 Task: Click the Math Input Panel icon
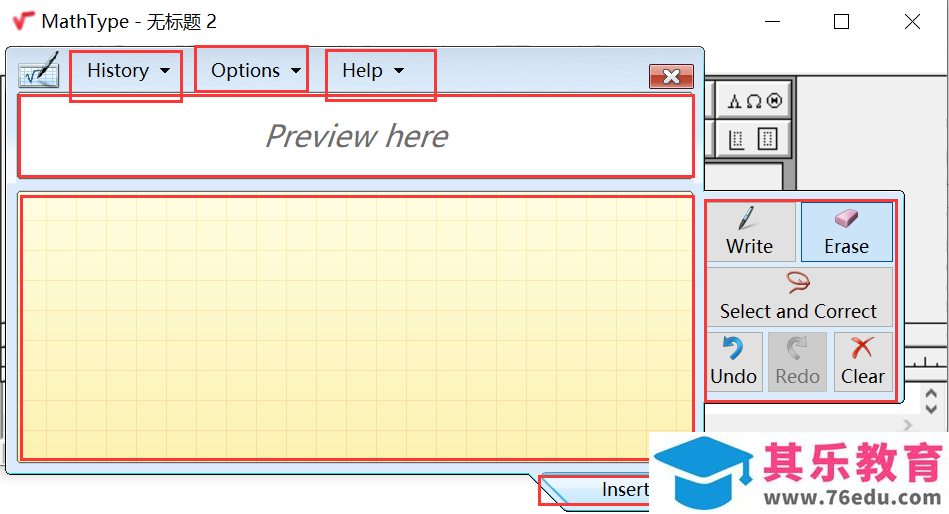[x=39, y=71]
